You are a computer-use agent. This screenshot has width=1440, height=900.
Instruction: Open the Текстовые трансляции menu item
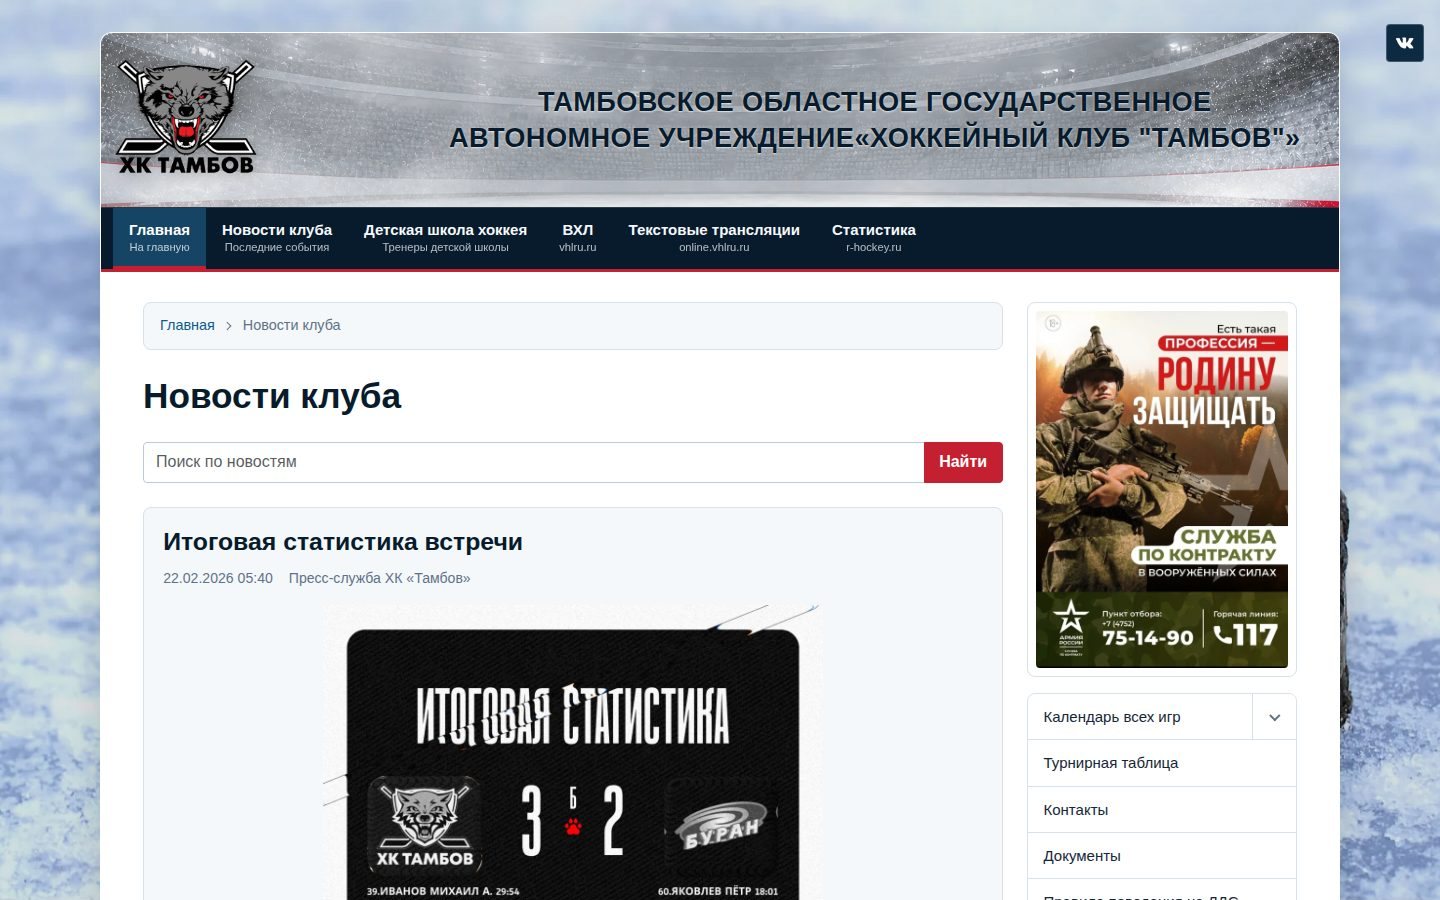[714, 238]
